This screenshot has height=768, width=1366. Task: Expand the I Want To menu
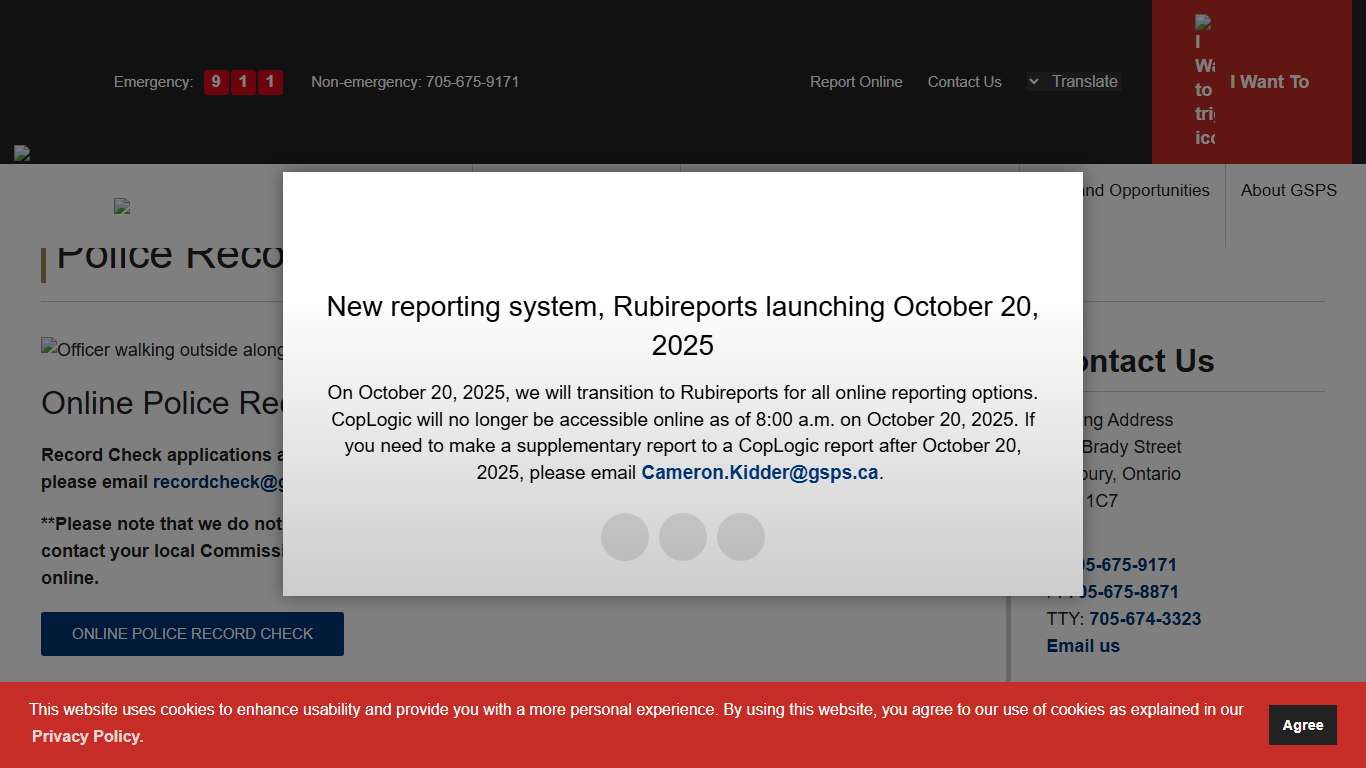pos(1268,81)
